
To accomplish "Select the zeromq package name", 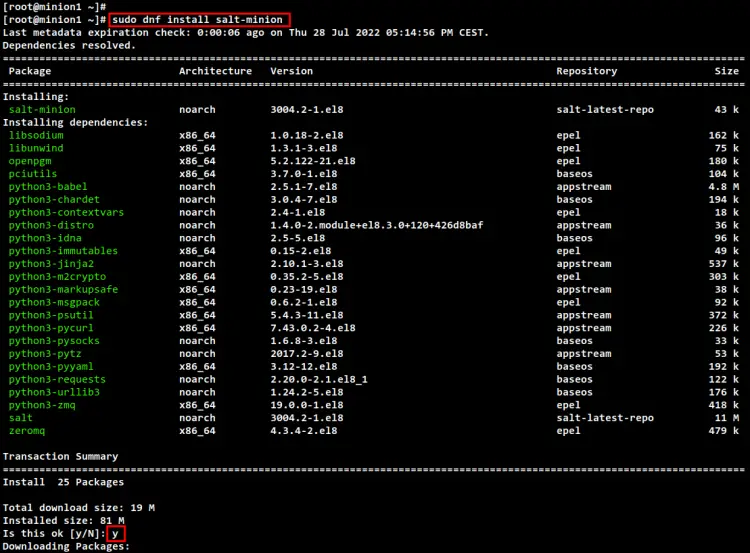I will [x=28, y=431].
